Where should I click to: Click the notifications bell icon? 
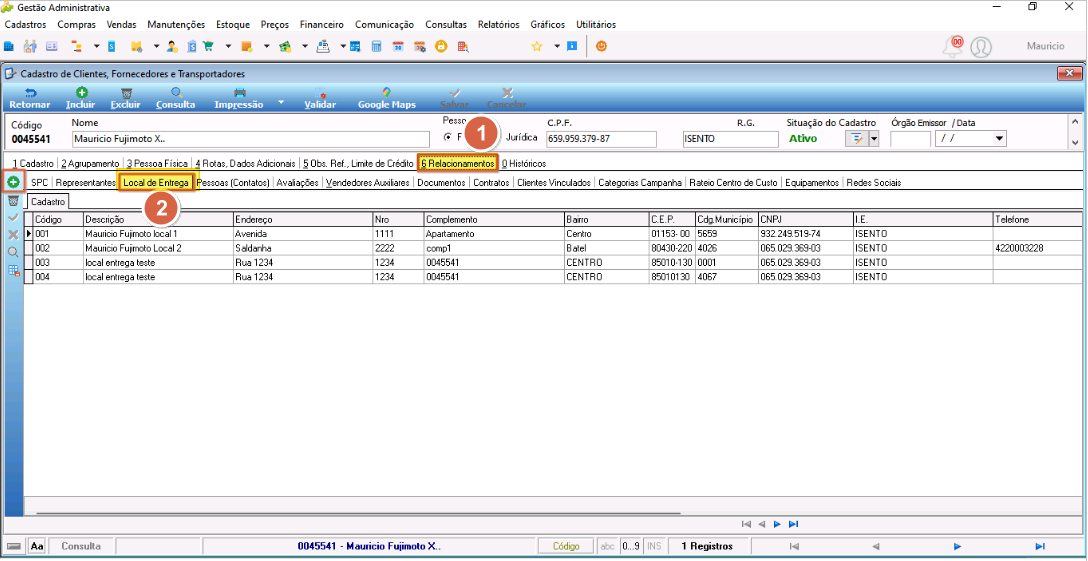click(x=952, y=47)
